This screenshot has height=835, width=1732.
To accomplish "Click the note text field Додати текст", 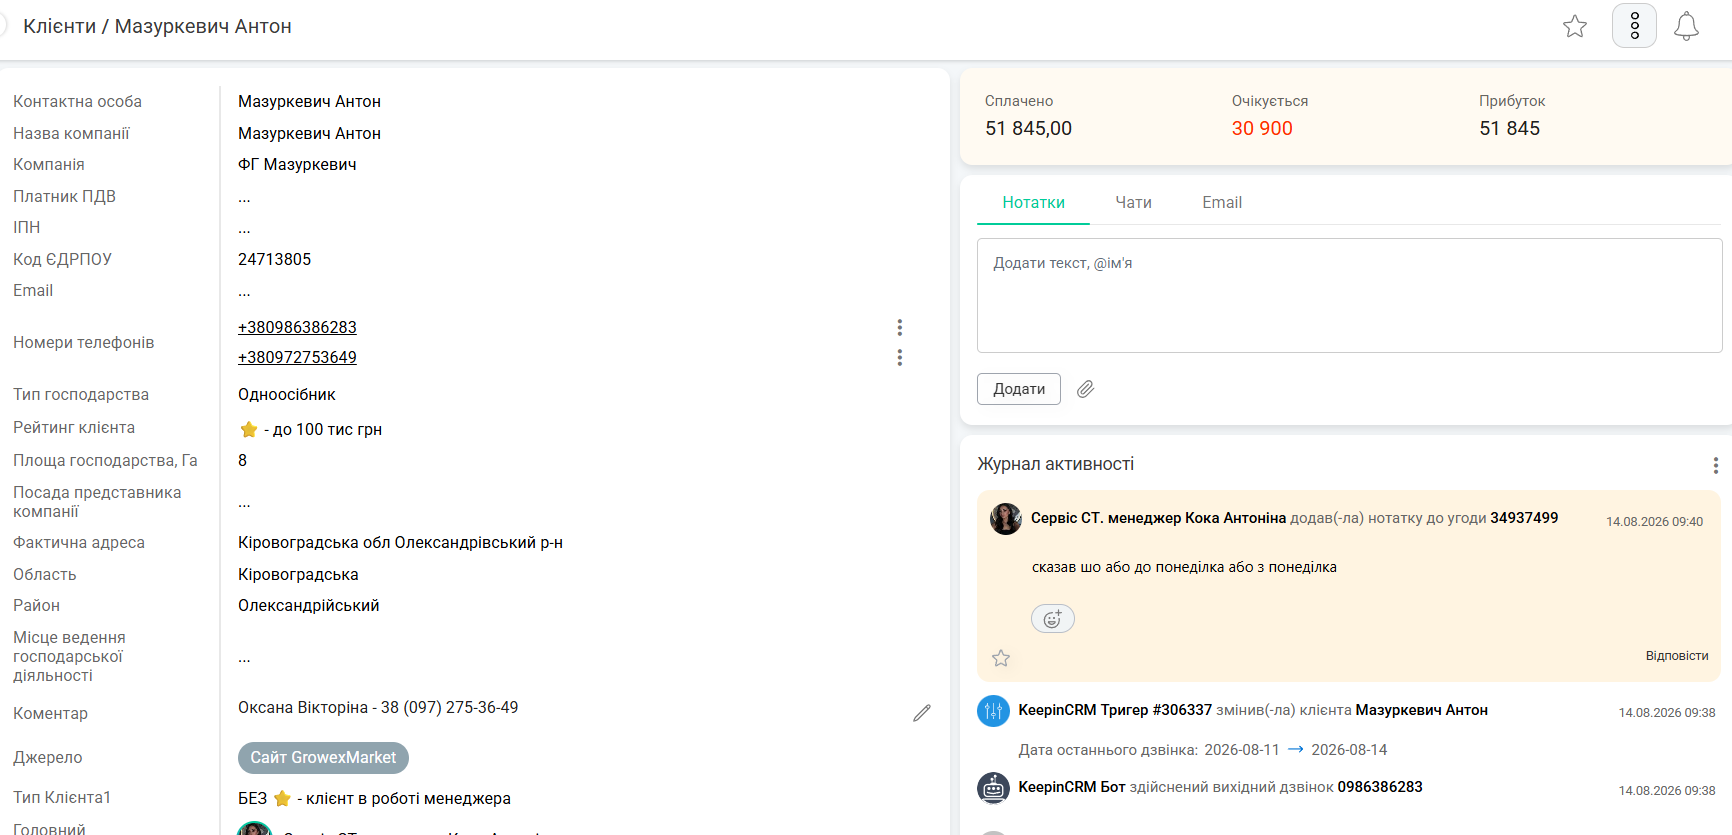I will (x=1349, y=295).
